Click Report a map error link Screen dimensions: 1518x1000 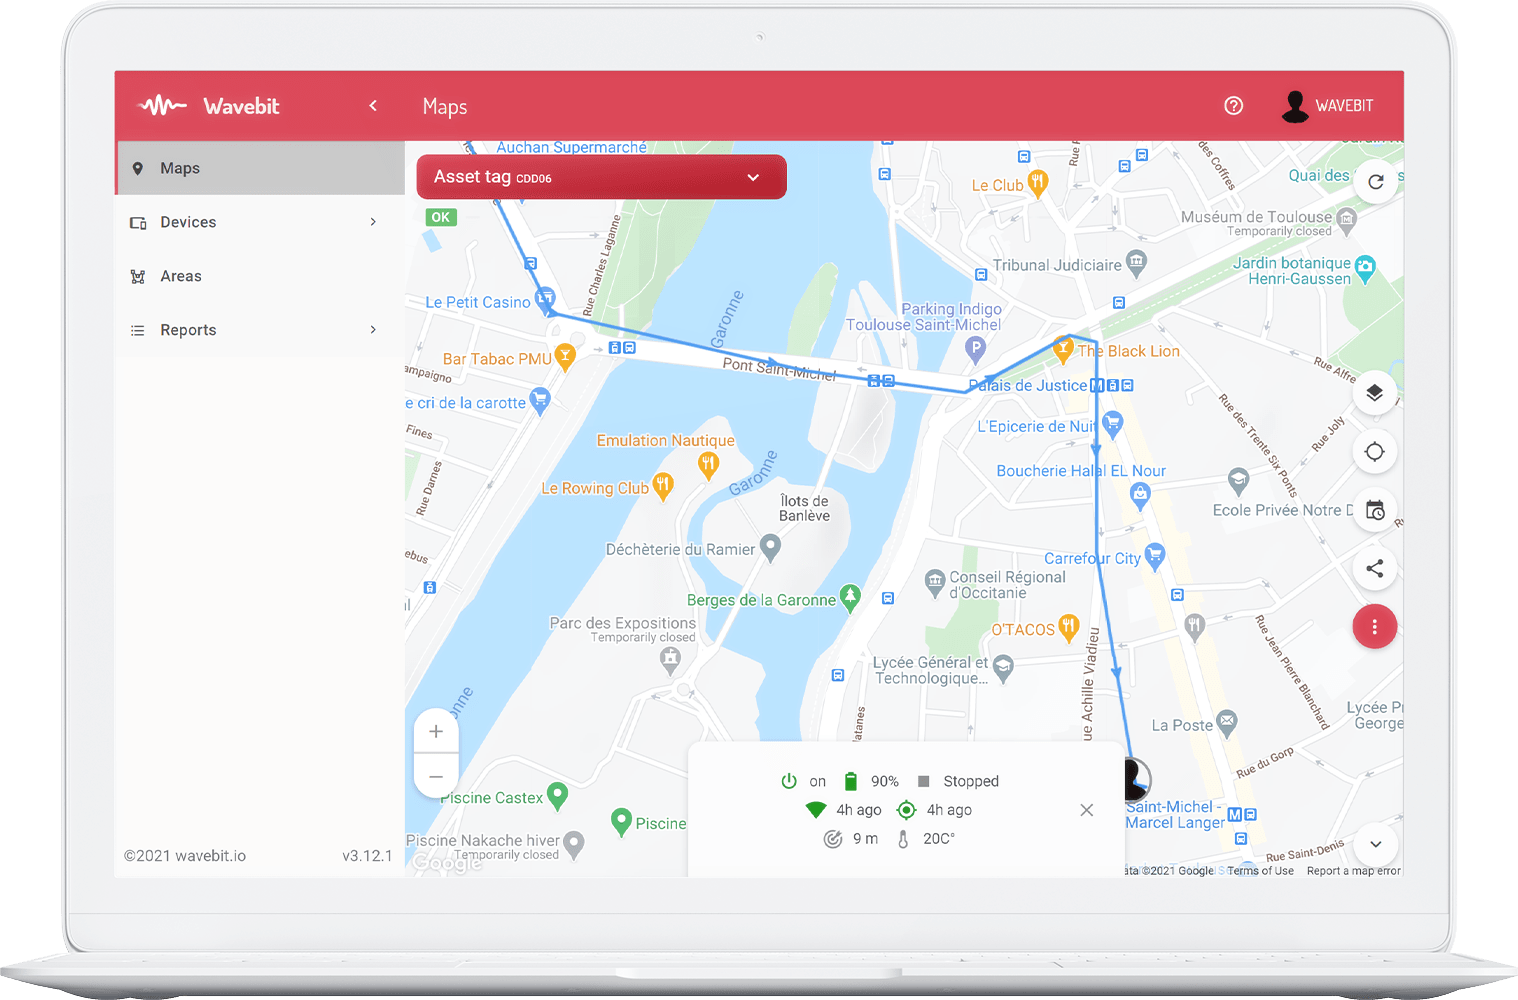[x=1354, y=871]
